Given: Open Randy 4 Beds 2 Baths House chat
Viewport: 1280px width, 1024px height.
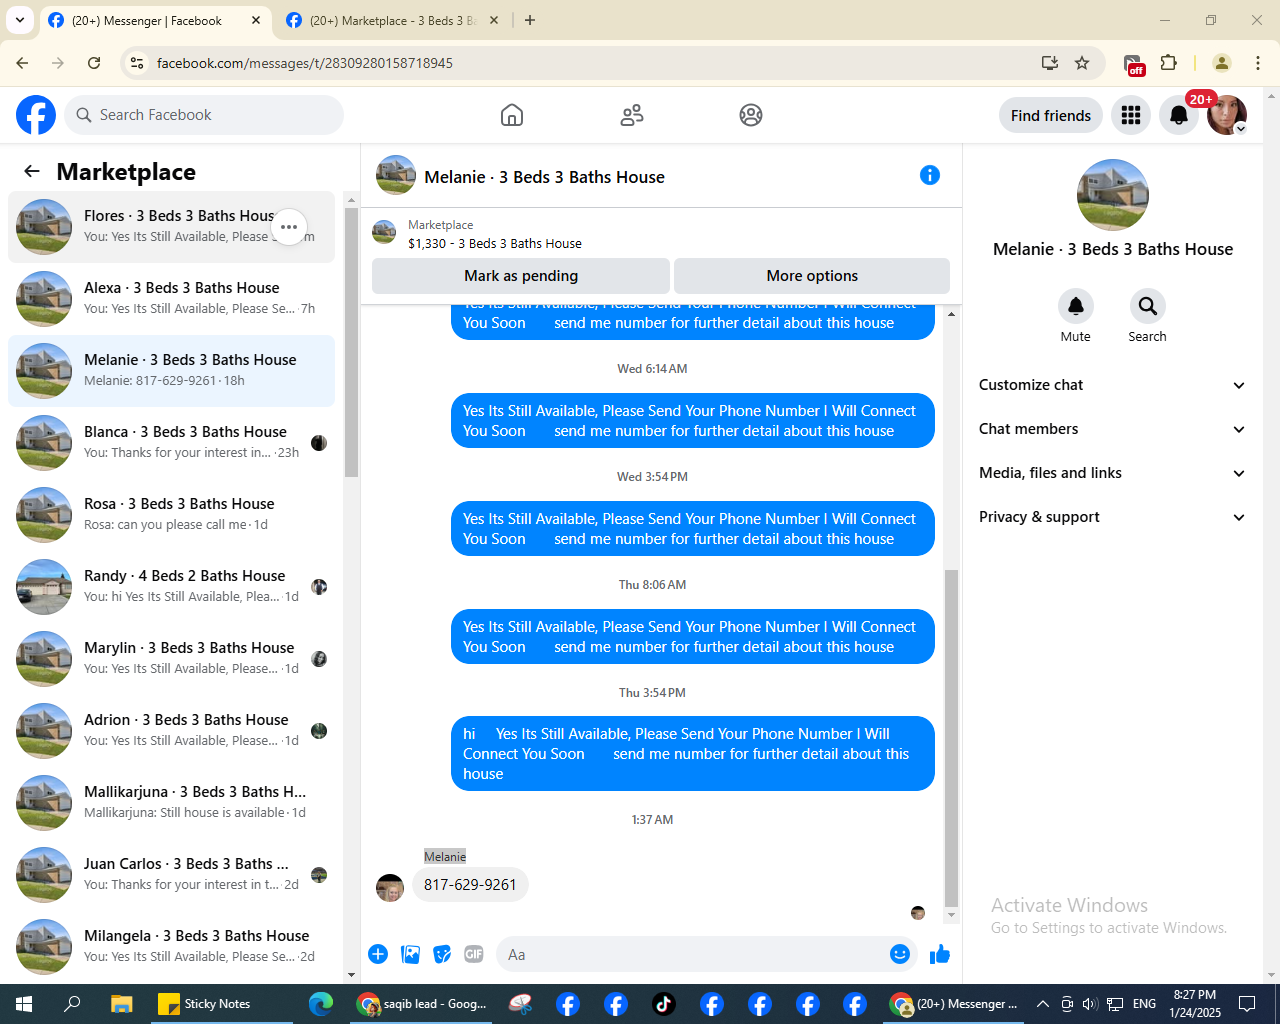Looking at the screenshot, I should pyautogui.click(x=172, y=587).
